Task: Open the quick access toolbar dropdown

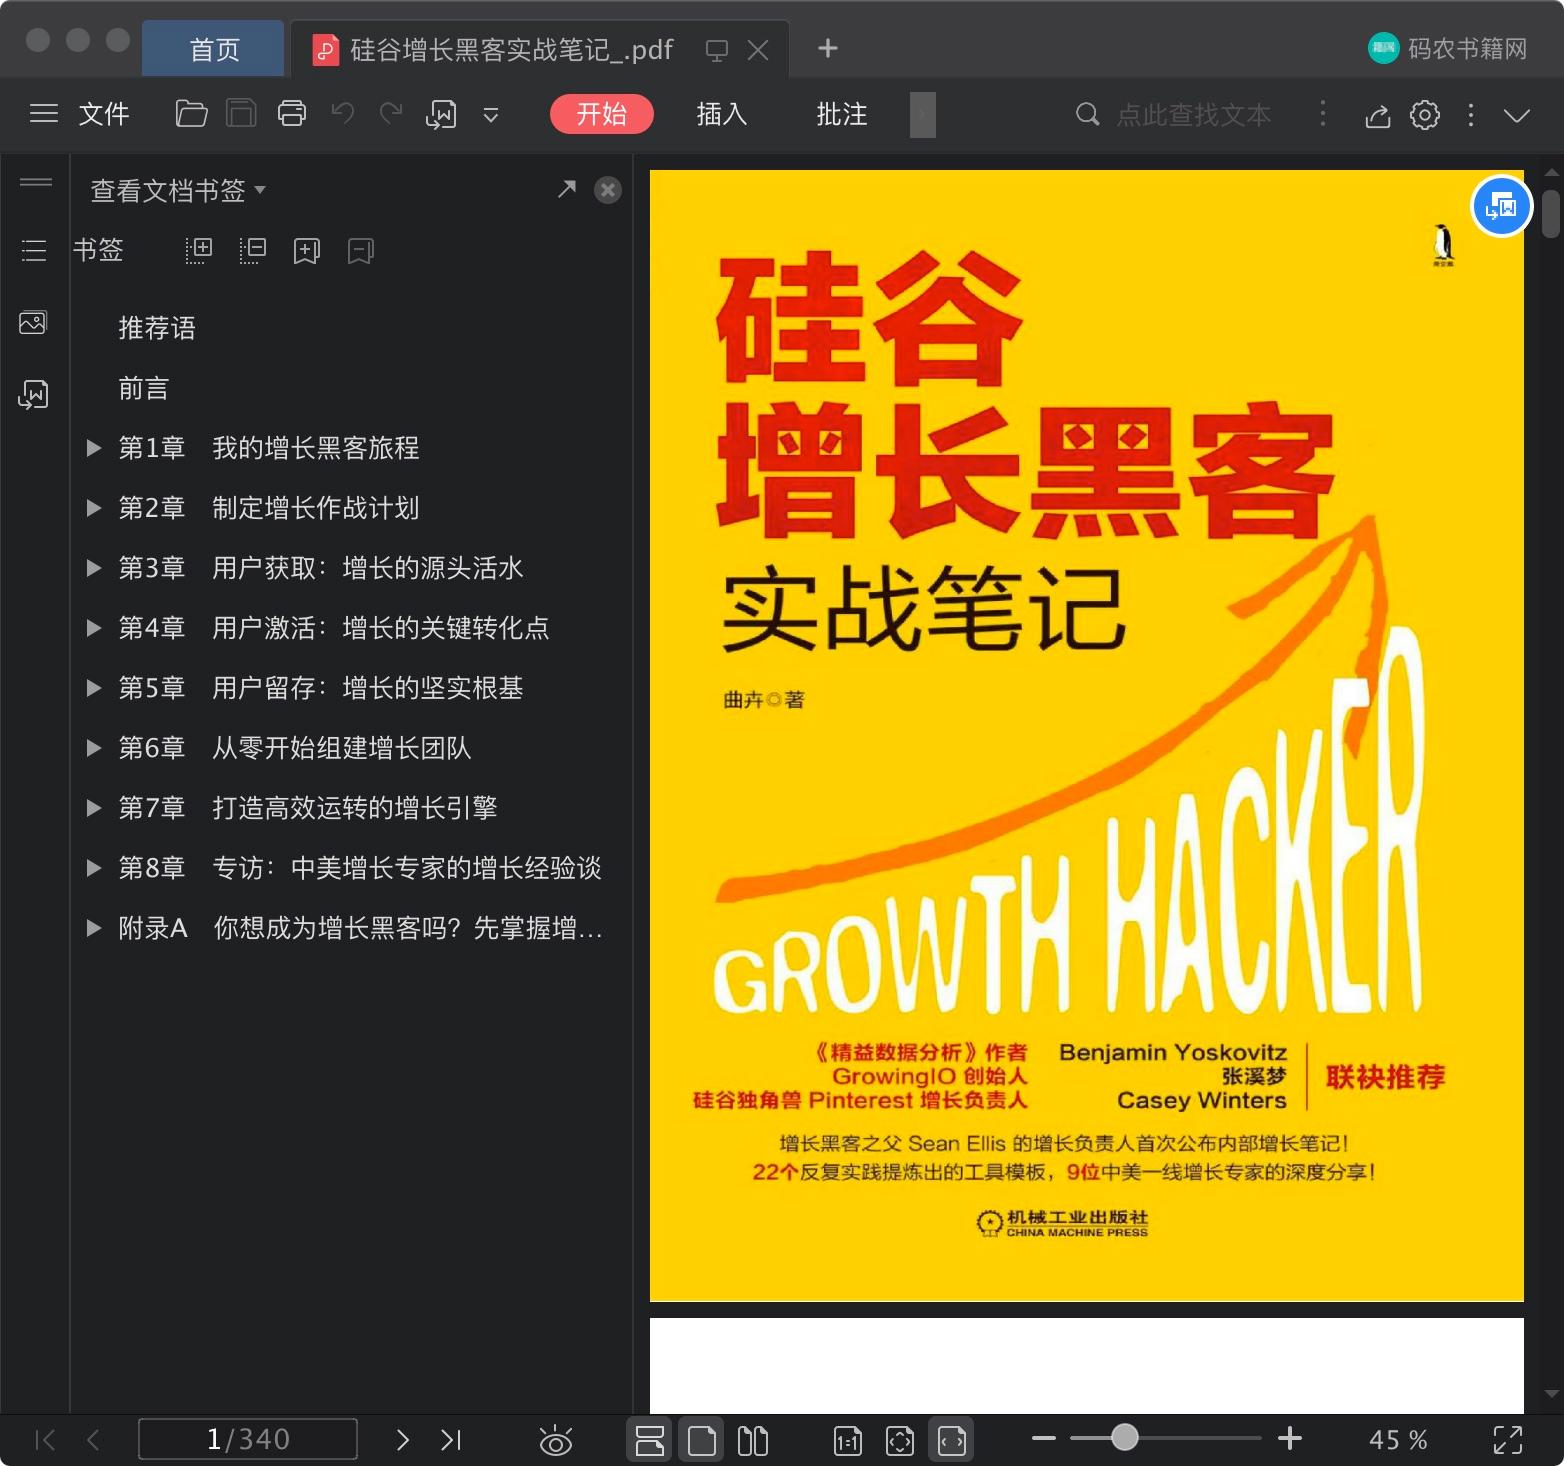Action: [x=491, y=115]
